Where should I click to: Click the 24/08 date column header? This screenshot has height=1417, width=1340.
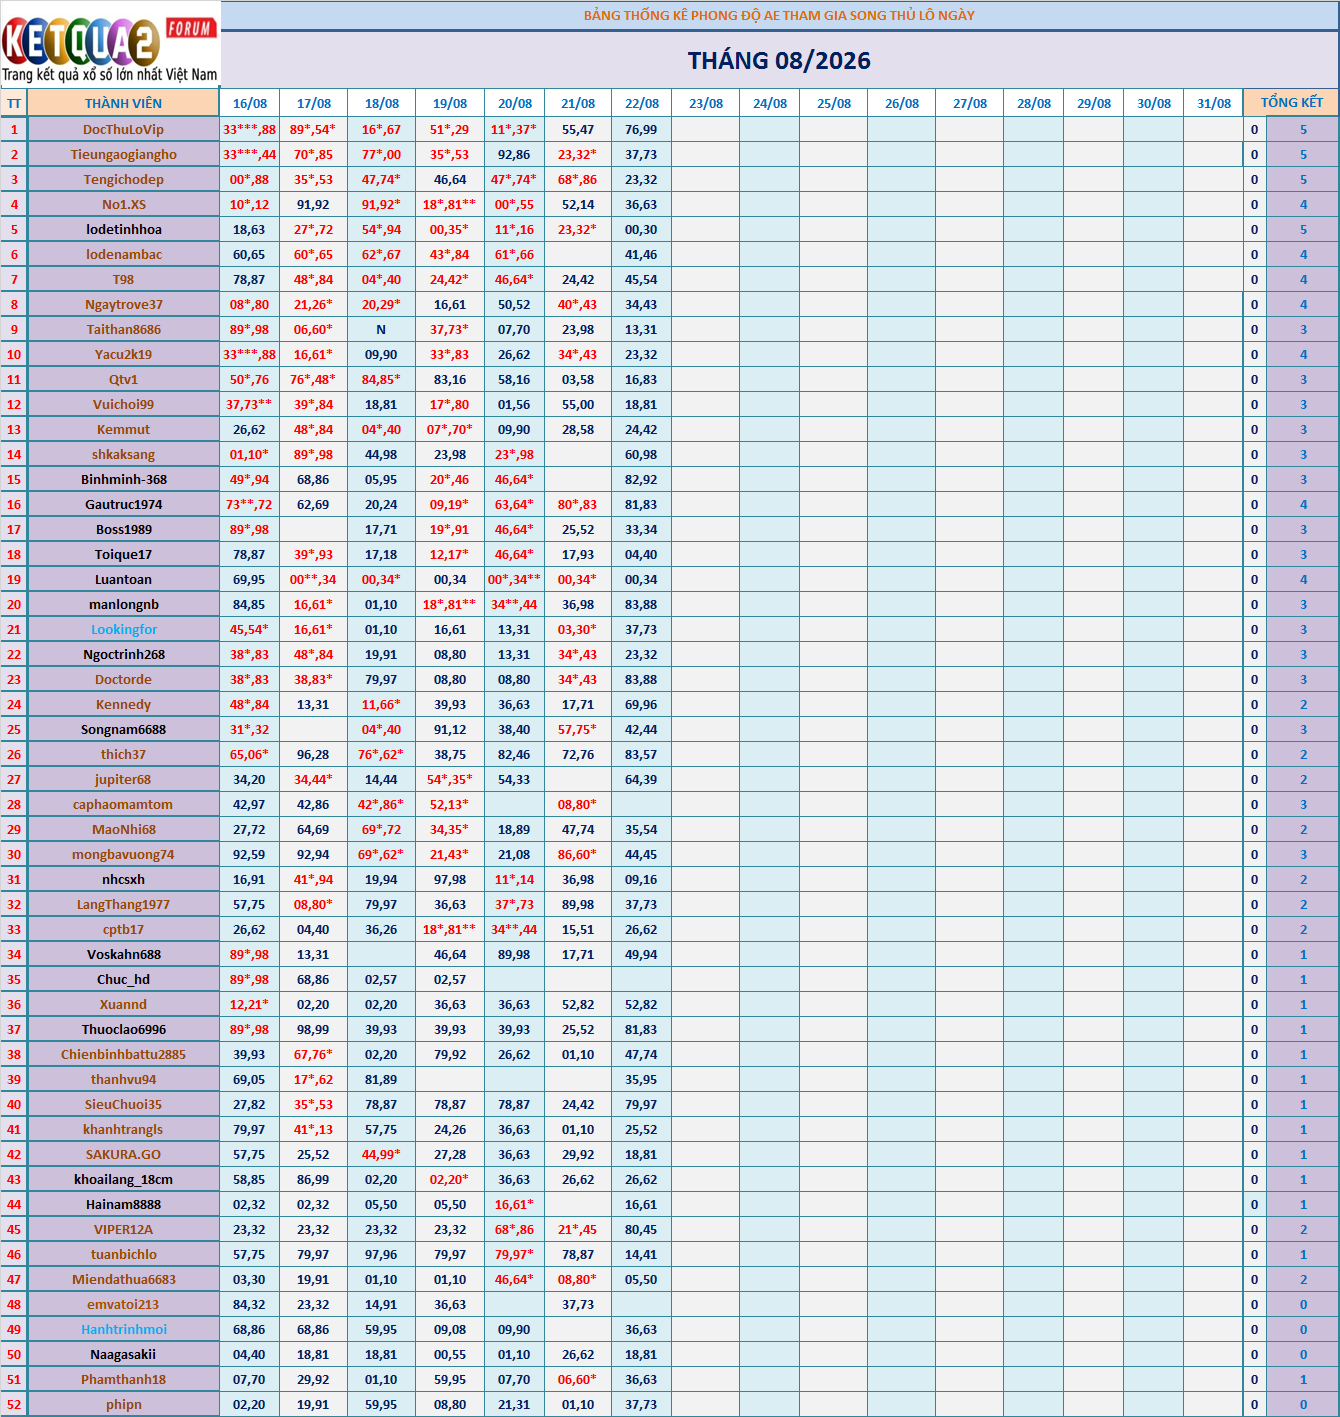tap(770, 103)
